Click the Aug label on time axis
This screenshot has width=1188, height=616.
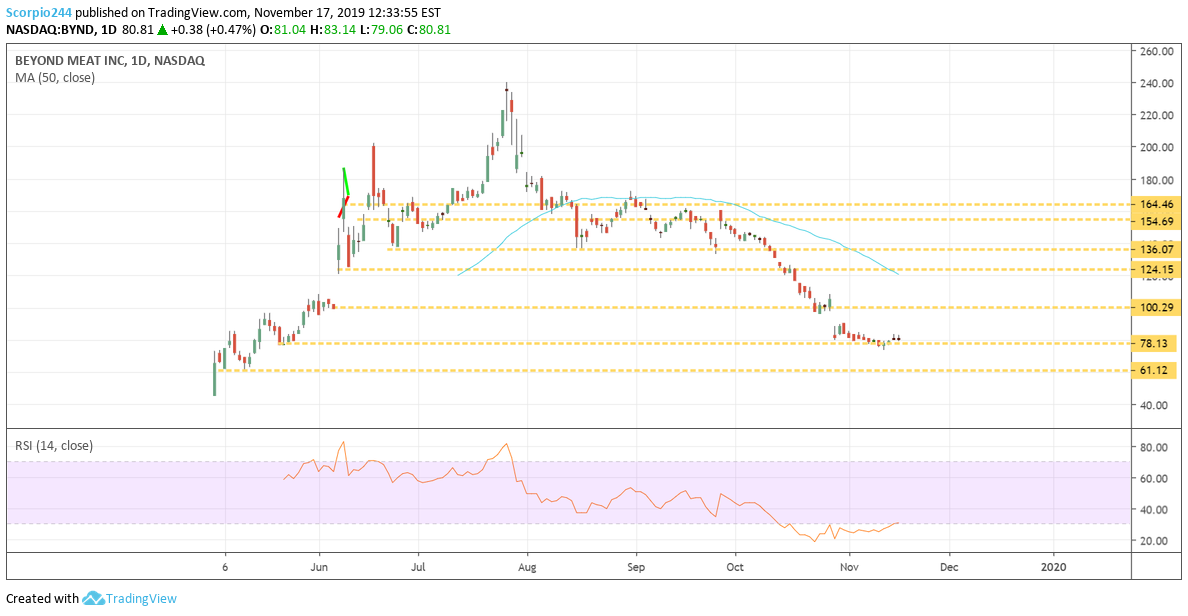click(x=527, y=567)
